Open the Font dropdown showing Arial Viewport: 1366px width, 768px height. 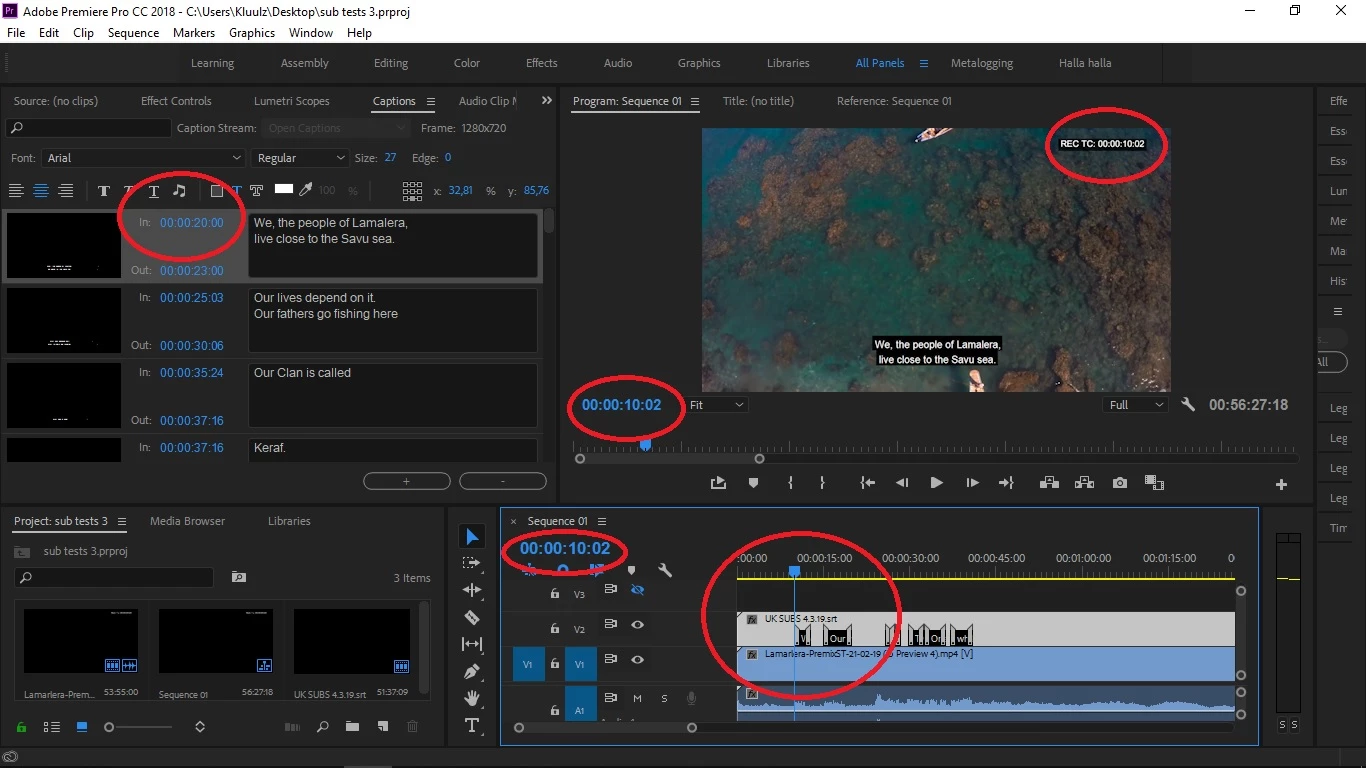[142, 158]
